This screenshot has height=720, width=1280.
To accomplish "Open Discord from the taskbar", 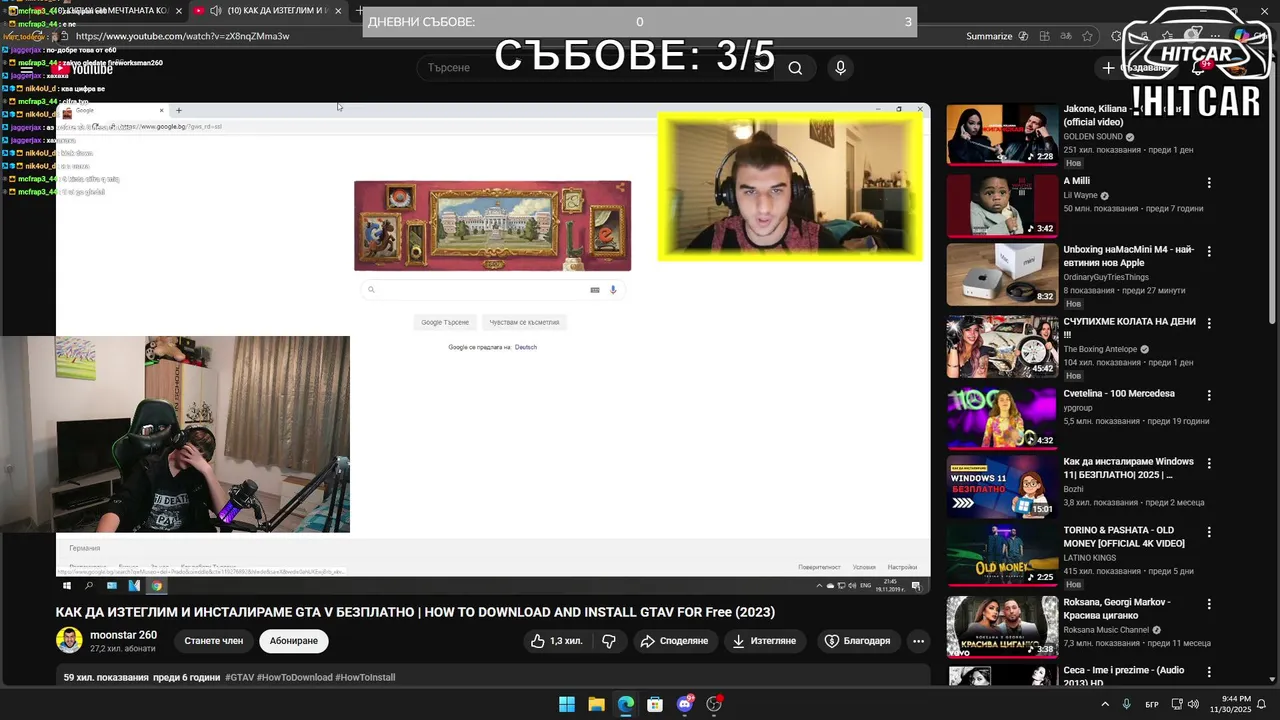I will pos(685,704).
